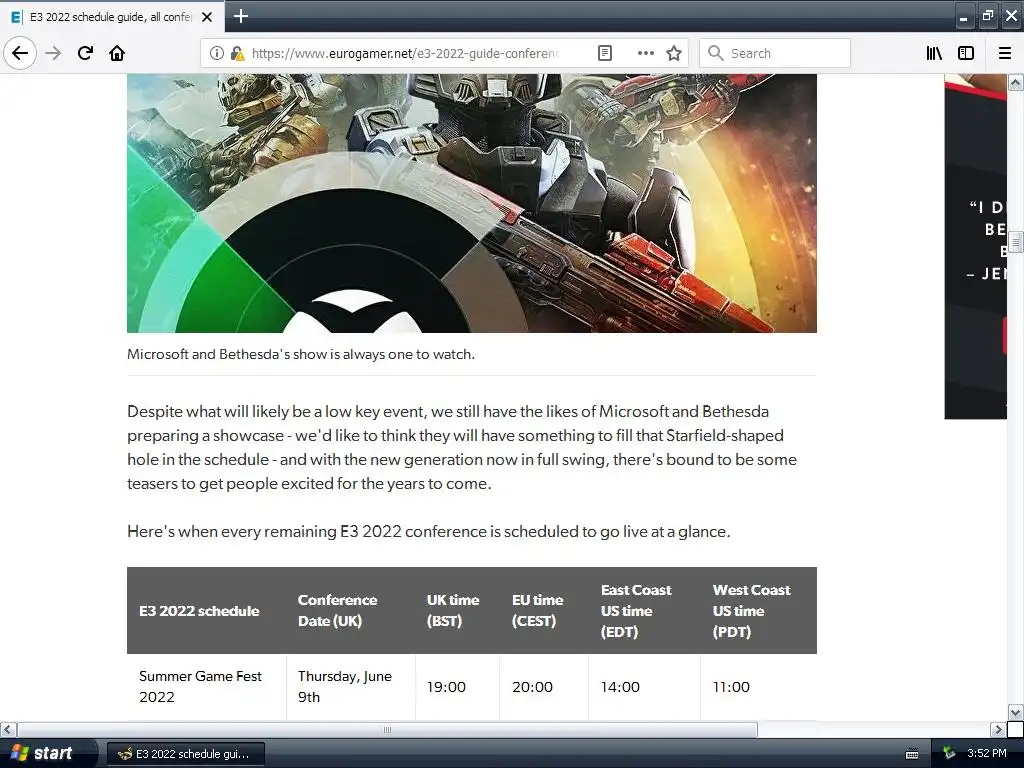Open the Library bookshelf icon
The image size is (1024, 768).
coord(934,53)
